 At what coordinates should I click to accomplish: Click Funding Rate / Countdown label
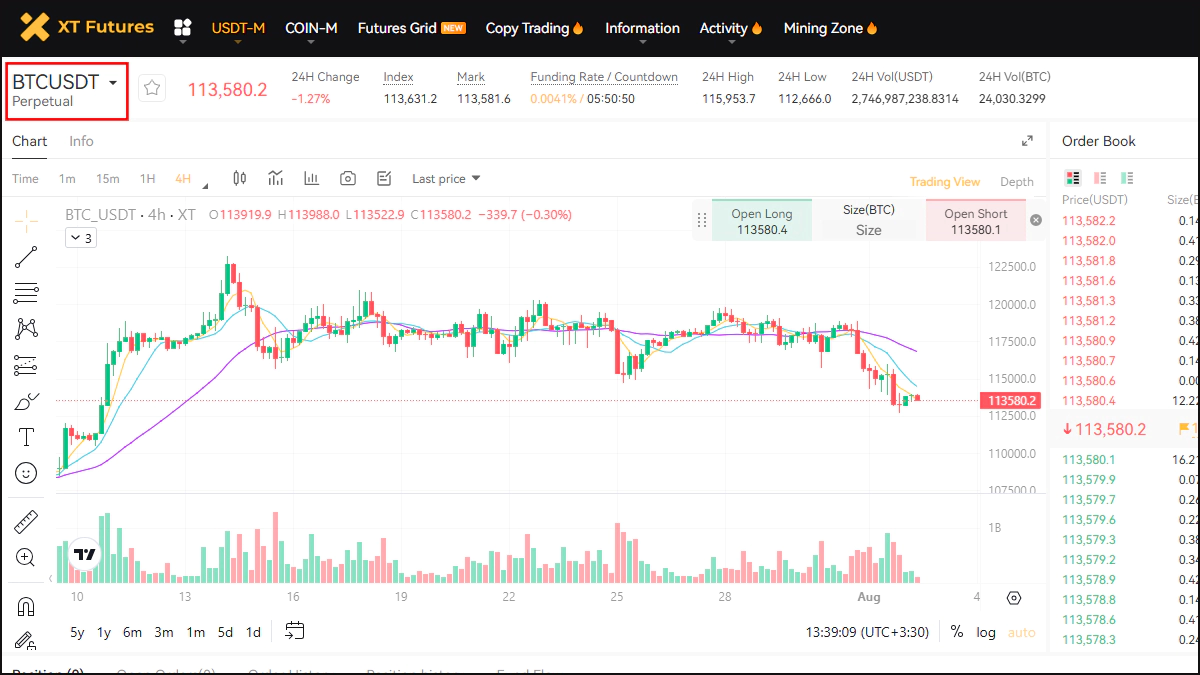(x=604, y=77)
